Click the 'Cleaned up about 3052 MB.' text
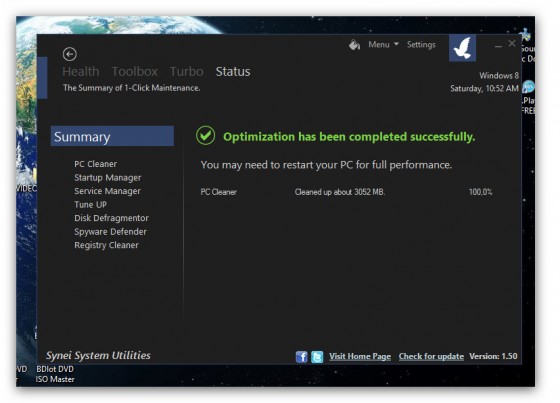560x403 pixels. (x=340, y=192)
